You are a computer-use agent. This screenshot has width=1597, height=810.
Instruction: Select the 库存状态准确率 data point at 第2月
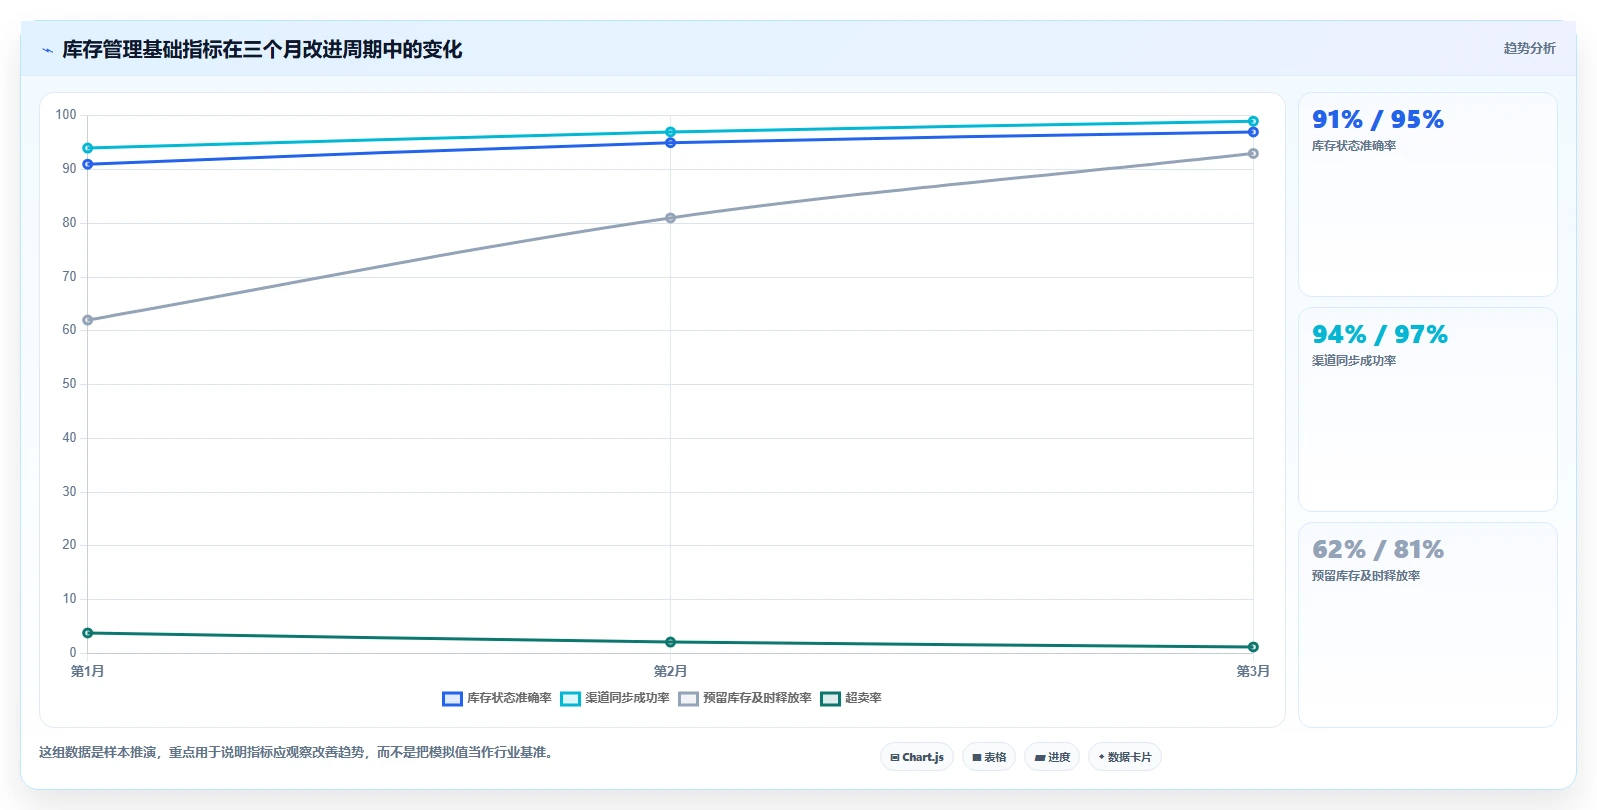click(670, 143)
